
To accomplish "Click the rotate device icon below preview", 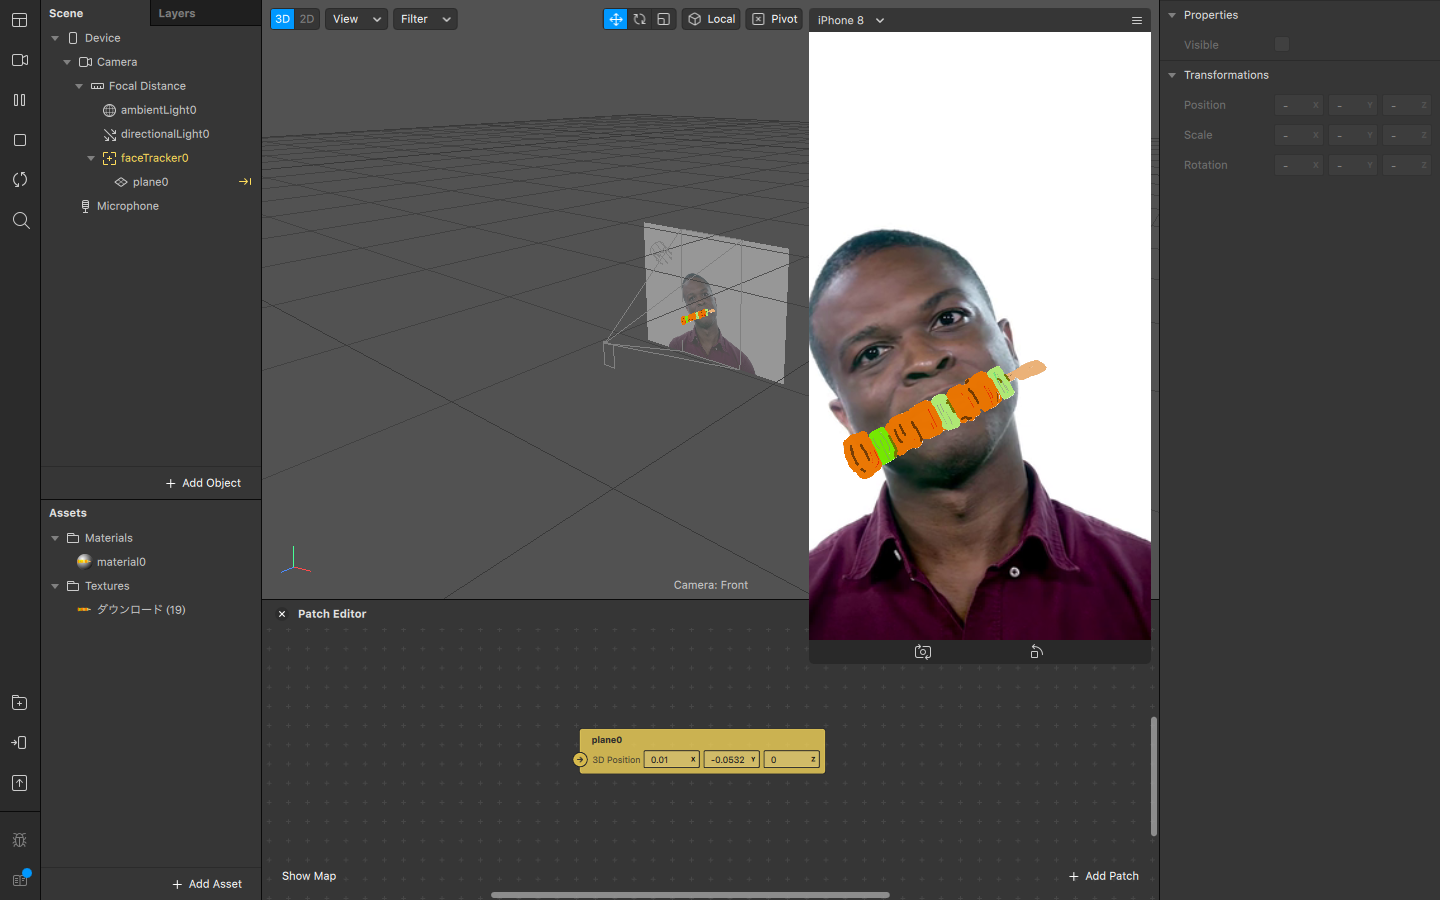I will (1036, 652).
